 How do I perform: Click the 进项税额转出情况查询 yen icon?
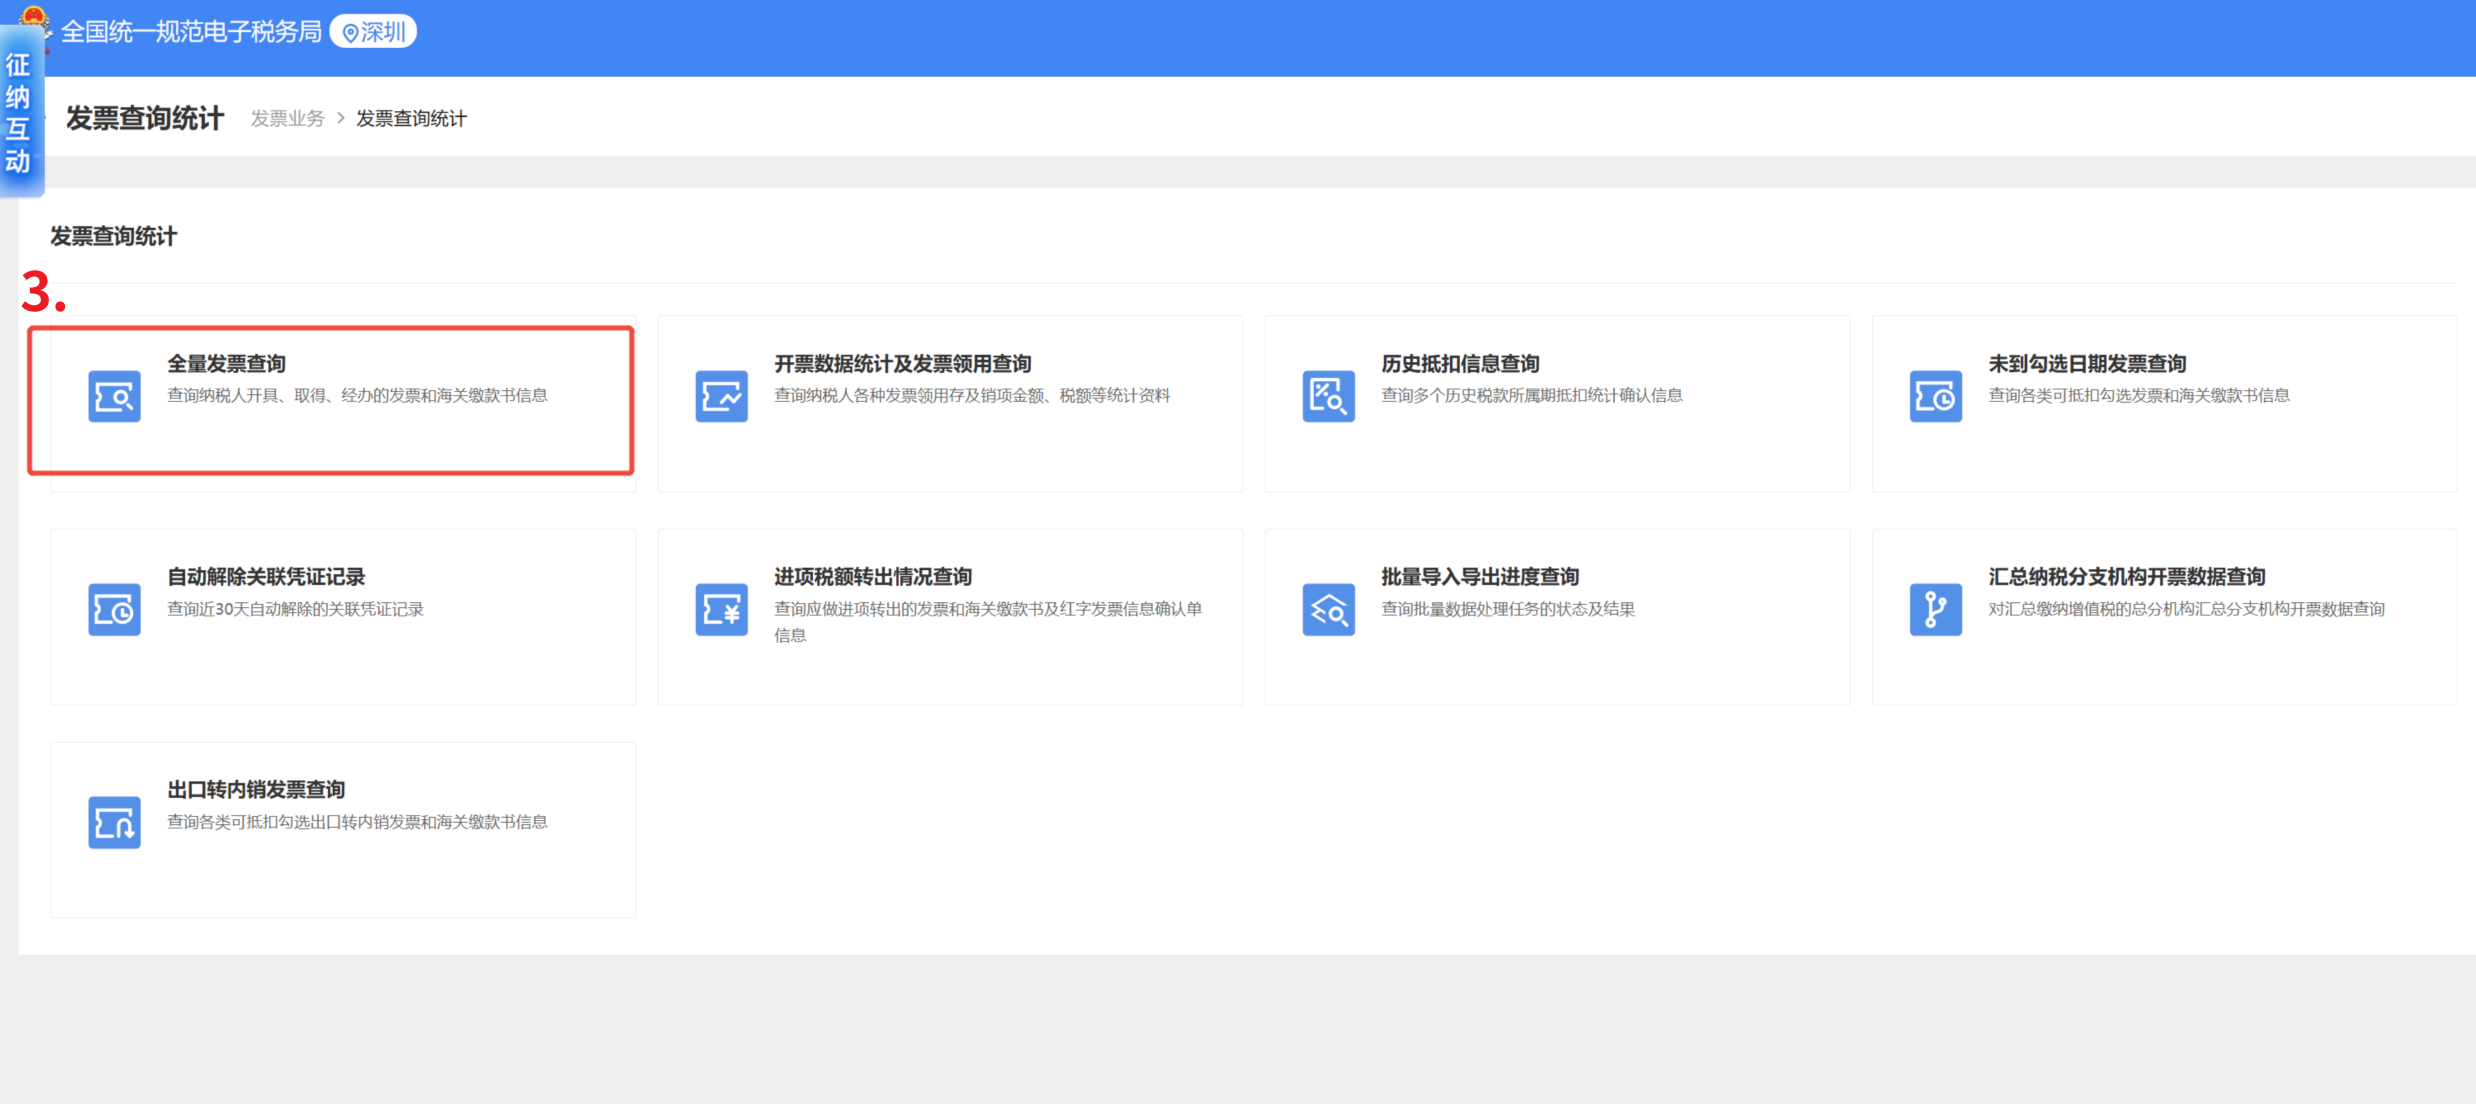tap(721, 609)
